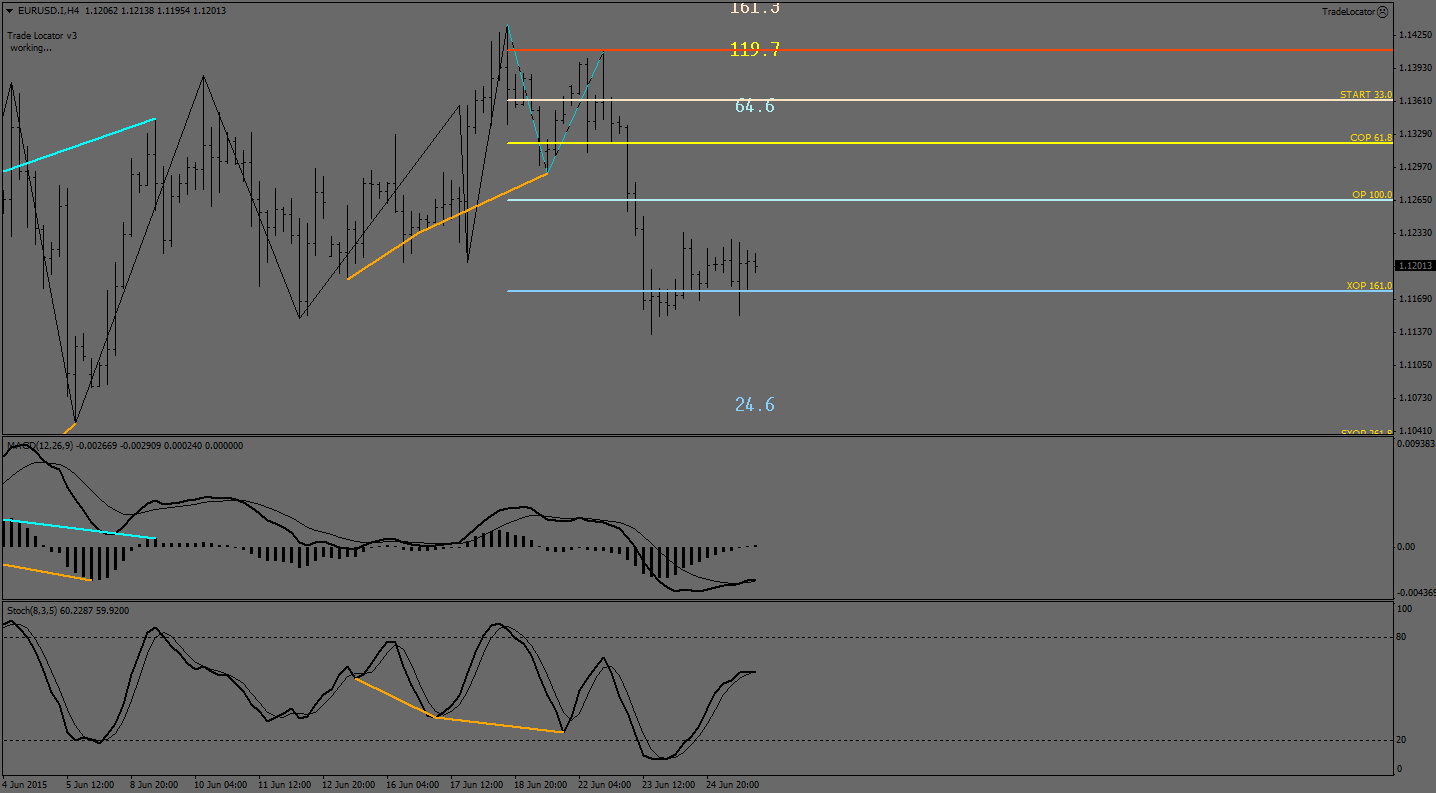The width and height of the screenshot is (1436, 793).
Task: Click the 23 Jun 12:00 time label
Action: pyautogui.click(x=669, y=785)
